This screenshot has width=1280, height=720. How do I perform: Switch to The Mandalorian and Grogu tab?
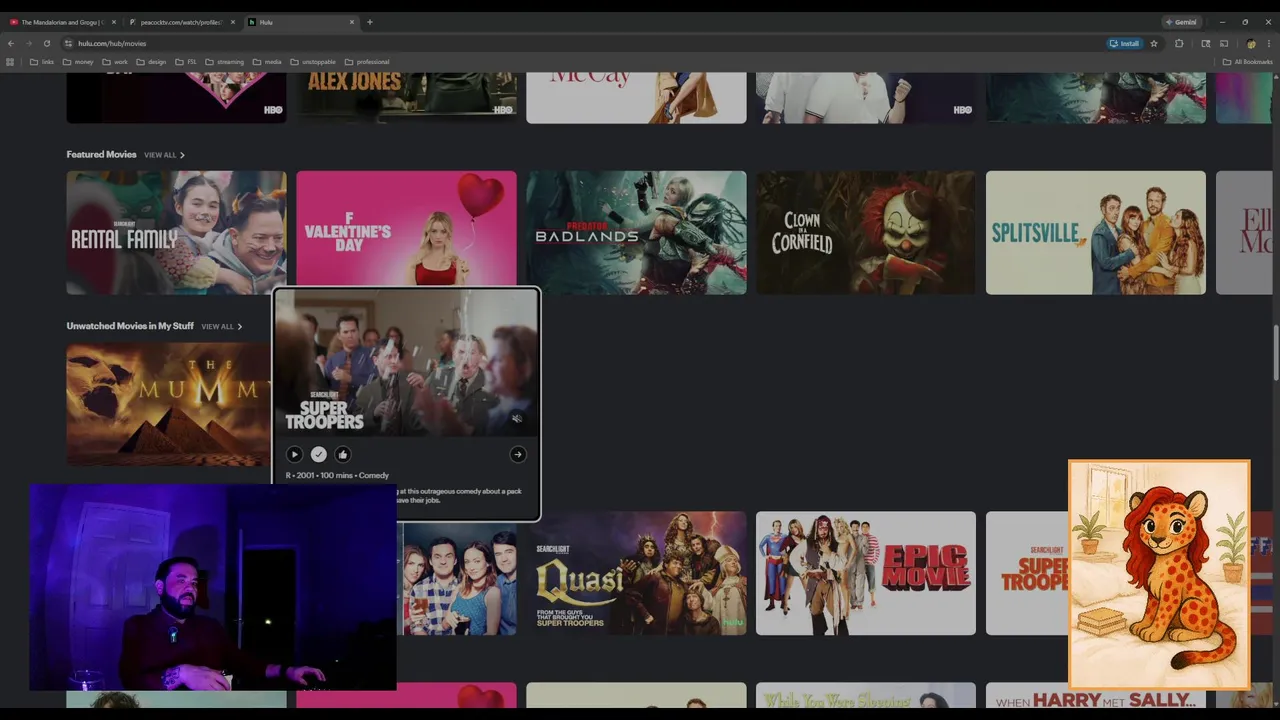coord(62,22)
